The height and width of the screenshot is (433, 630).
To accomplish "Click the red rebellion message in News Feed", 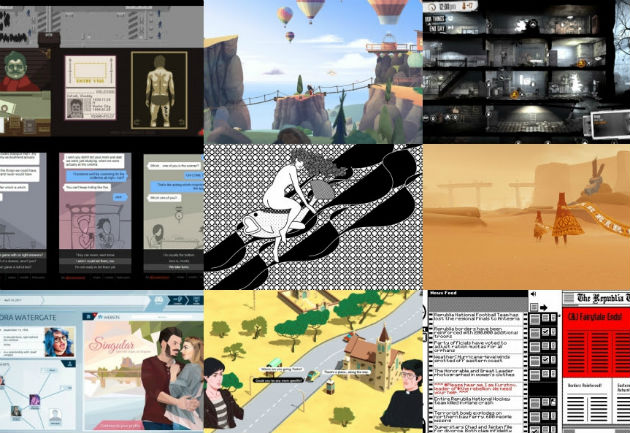I will pos(476,388).
